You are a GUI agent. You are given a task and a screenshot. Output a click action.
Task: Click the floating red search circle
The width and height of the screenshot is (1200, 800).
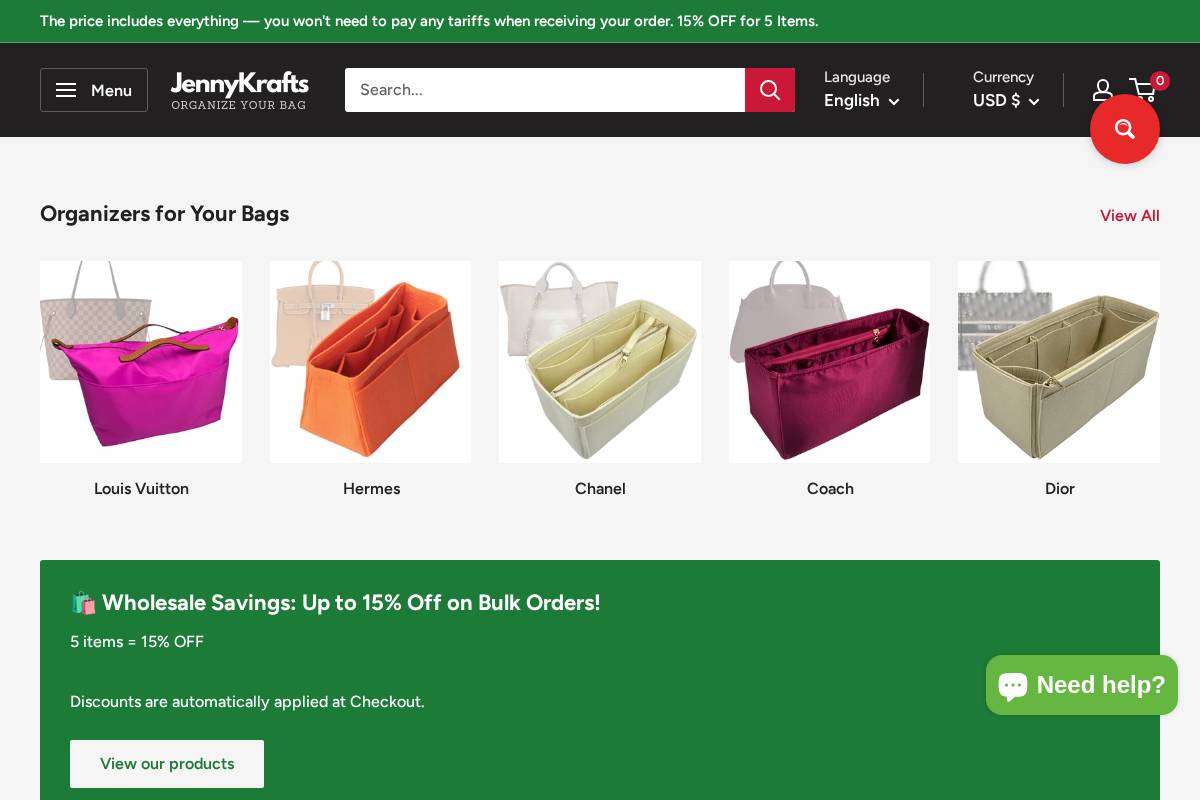coord(1125,129)
